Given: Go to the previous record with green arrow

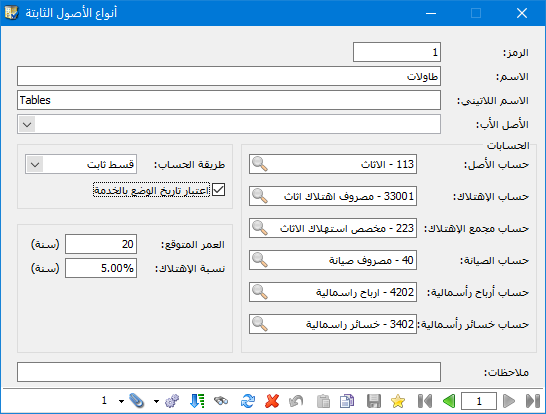Looking at the screenshot, I should point(449,401).
